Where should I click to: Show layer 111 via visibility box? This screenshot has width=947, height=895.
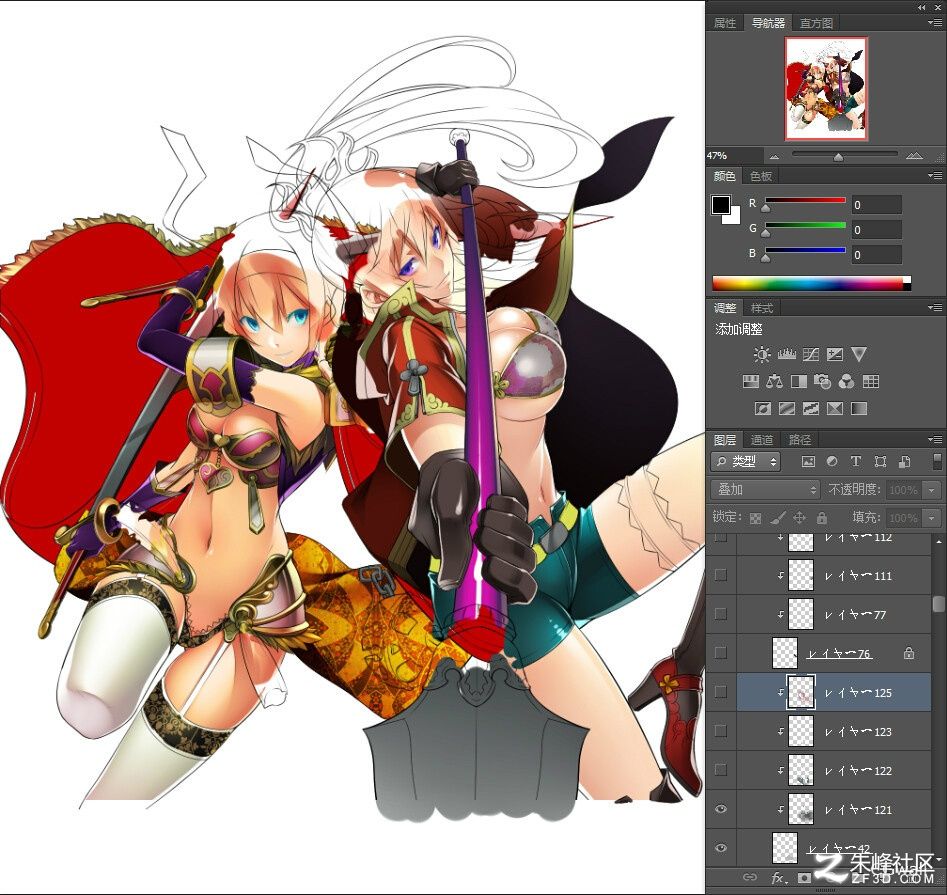tap(721, 575)
